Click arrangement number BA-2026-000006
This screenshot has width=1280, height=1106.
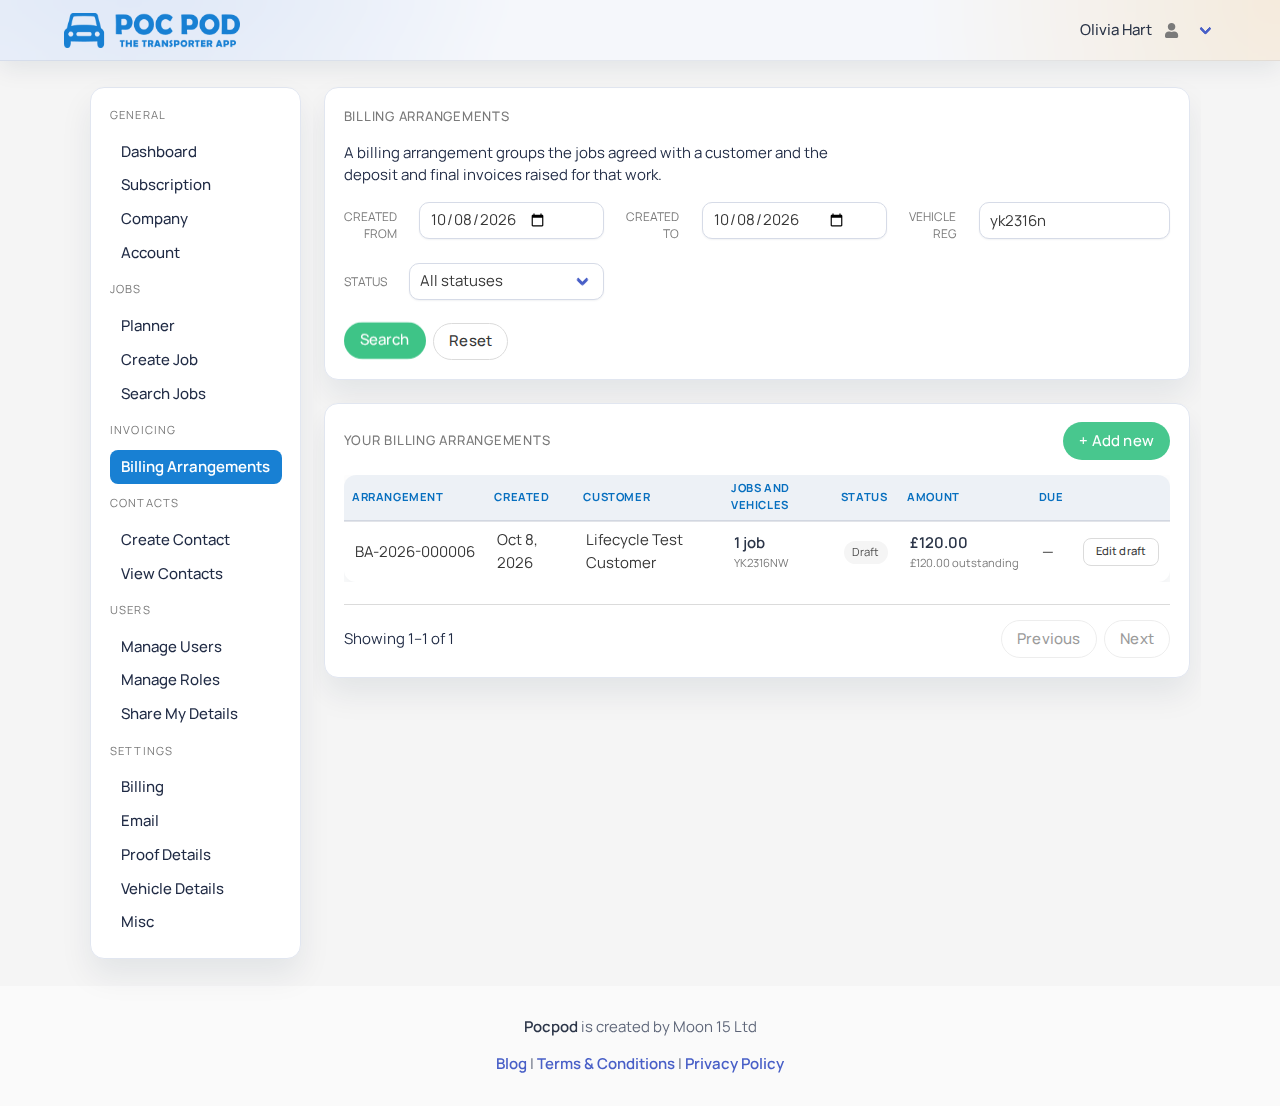(415, 552)
